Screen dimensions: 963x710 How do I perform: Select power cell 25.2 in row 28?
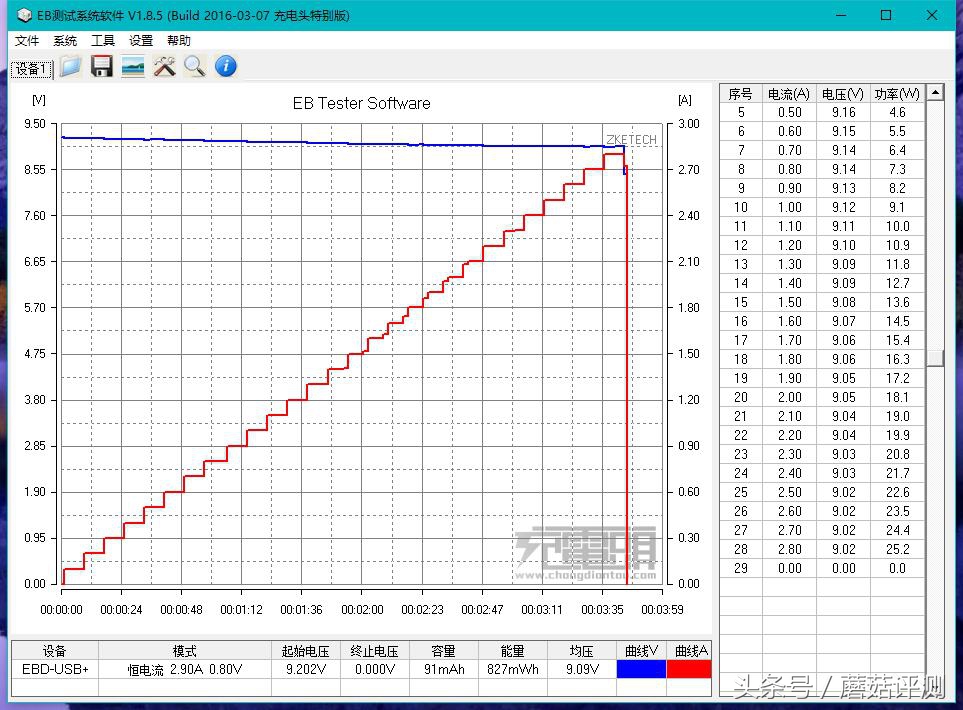tap(897, 549)
